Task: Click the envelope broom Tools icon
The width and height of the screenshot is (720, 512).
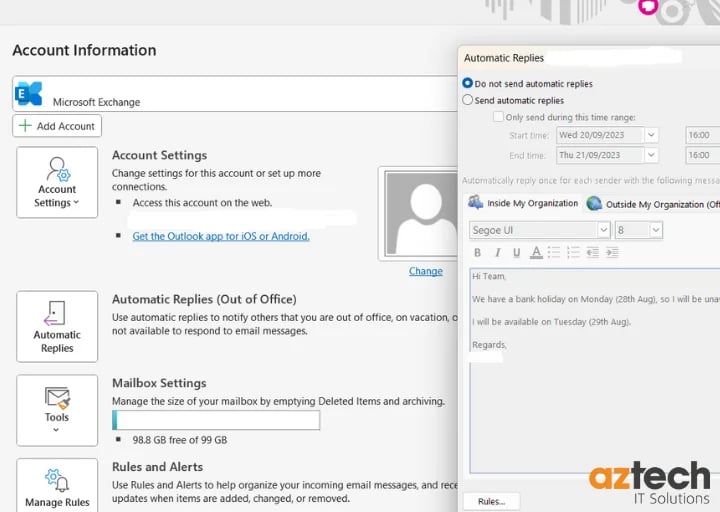Action: click(x=57, y=398)
